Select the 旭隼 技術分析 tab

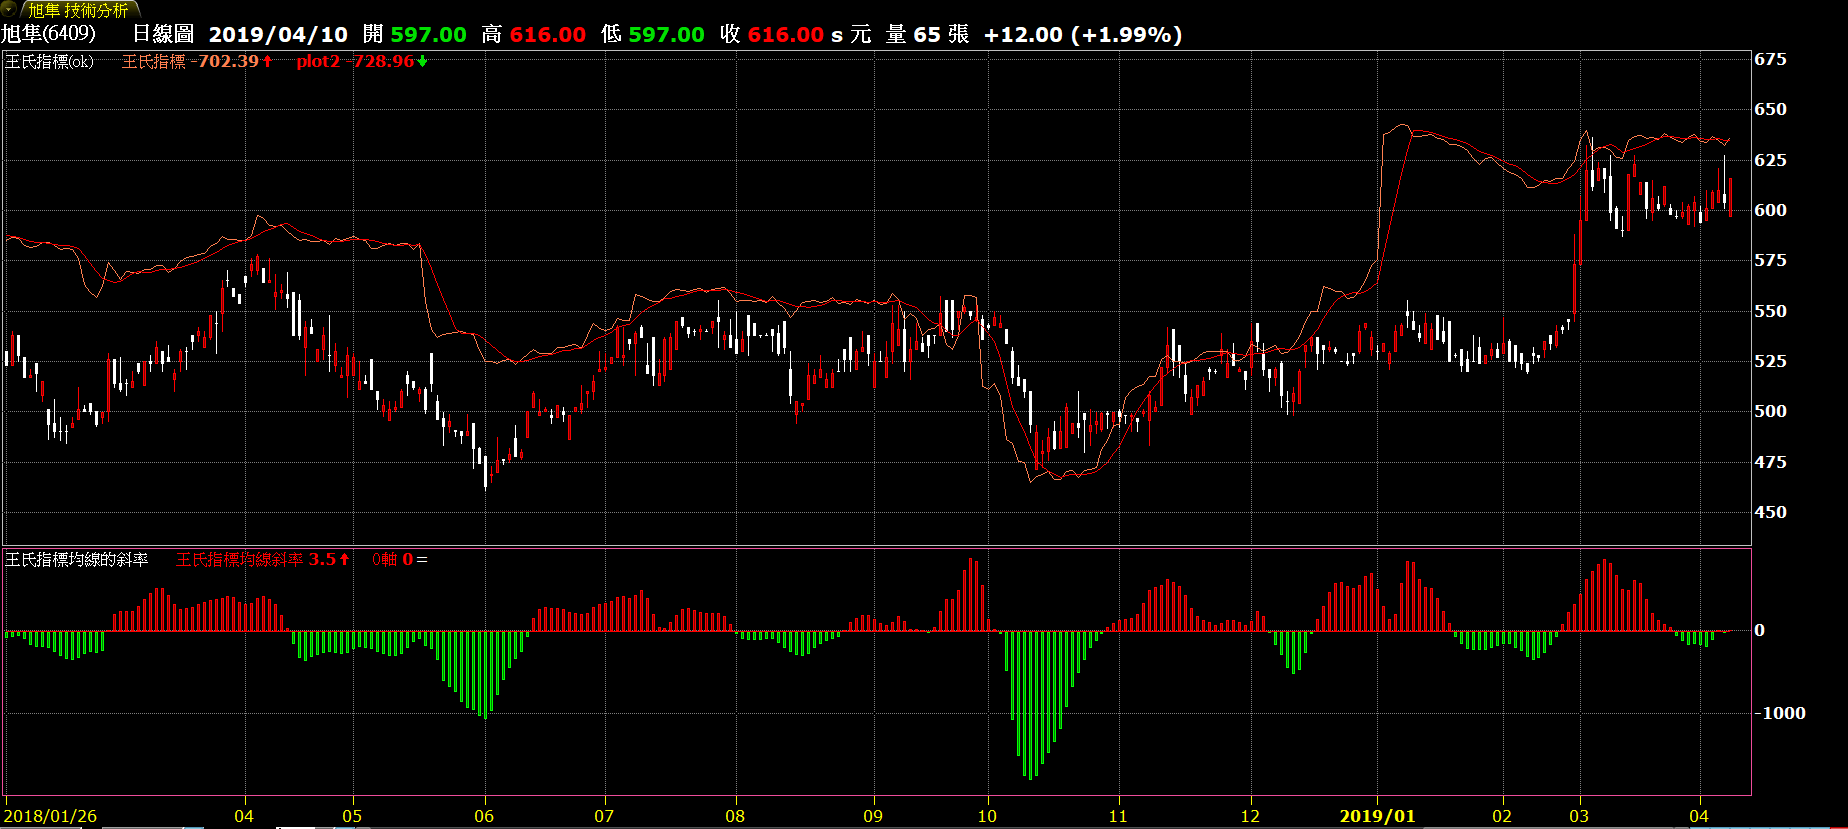tap(78, 10)
